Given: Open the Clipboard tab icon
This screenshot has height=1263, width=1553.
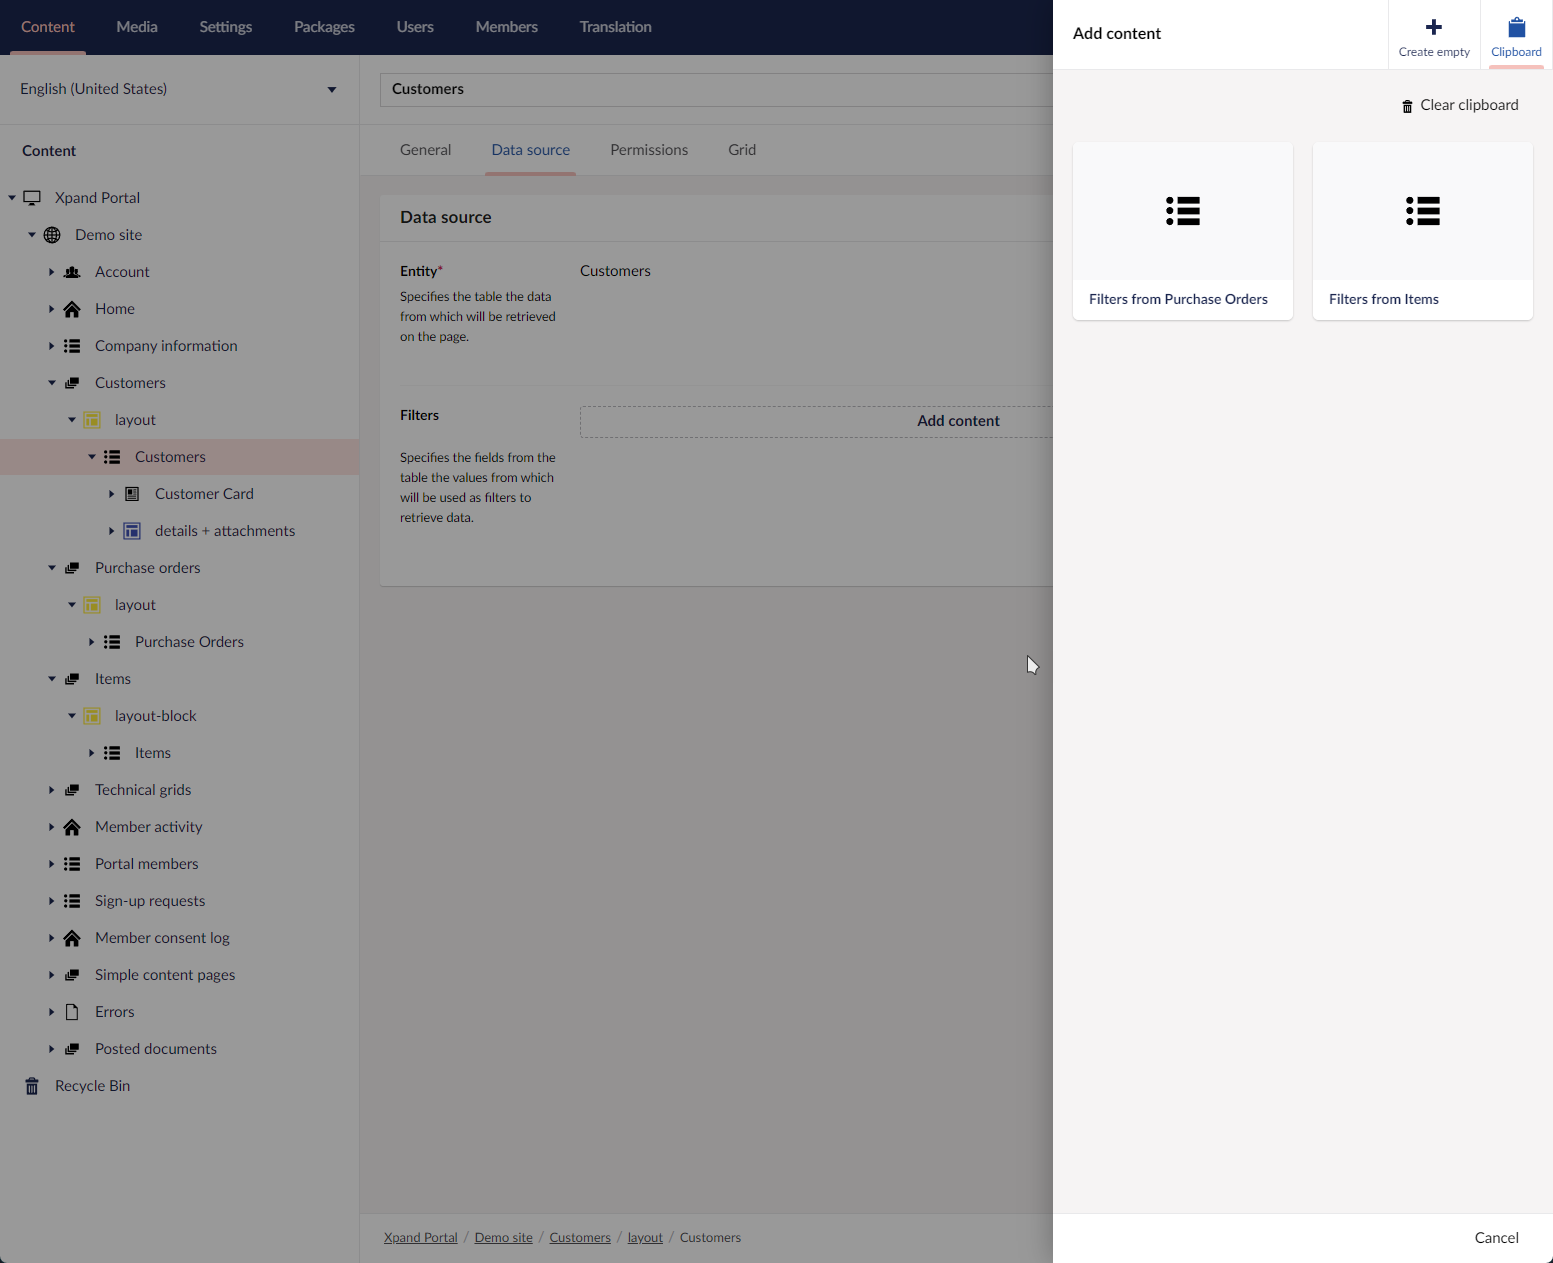Looking at the screenshot, I should pos(1516,28).
